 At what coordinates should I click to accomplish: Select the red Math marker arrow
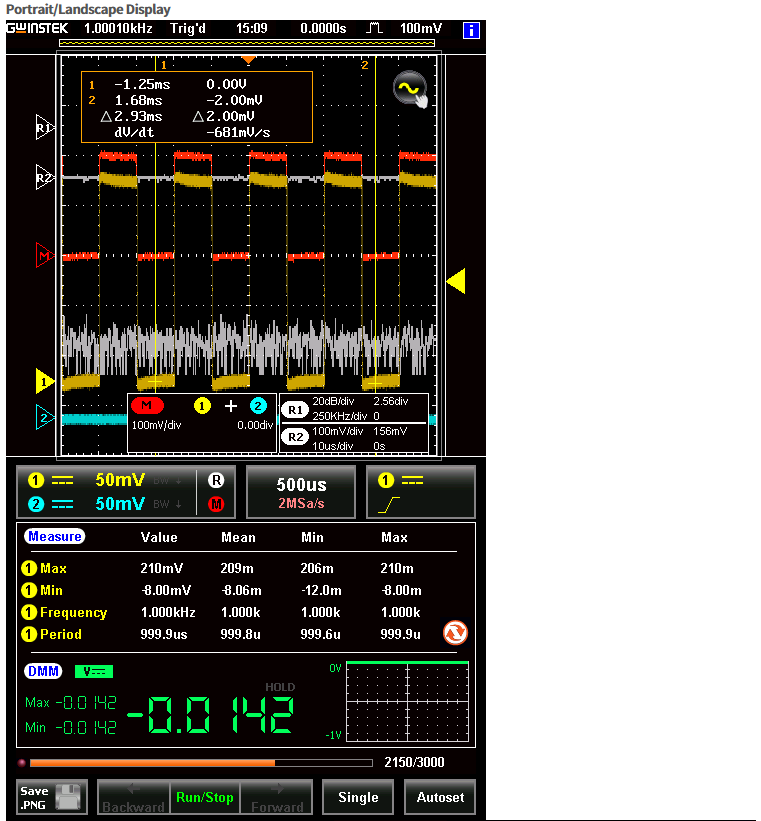[x=44, y=255]
